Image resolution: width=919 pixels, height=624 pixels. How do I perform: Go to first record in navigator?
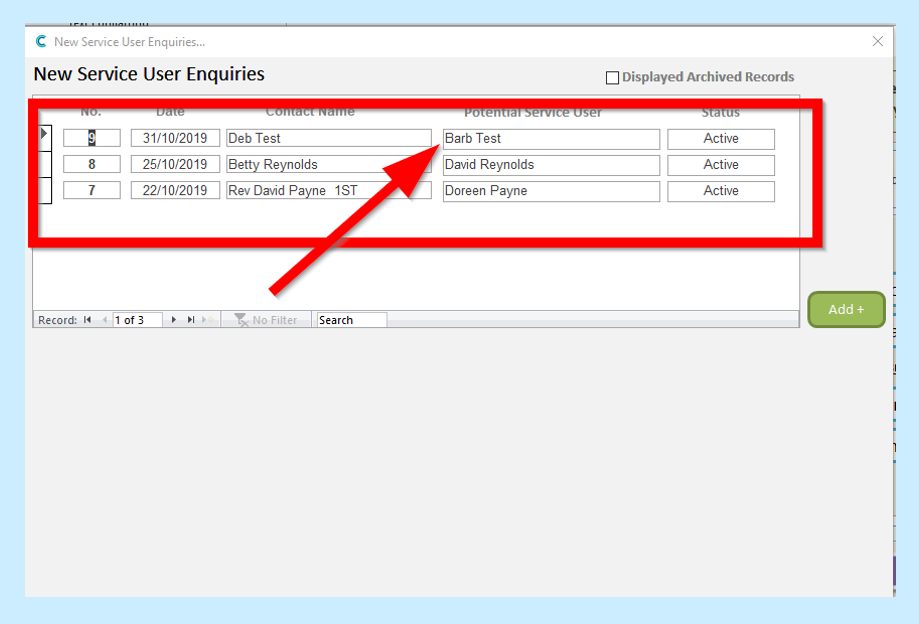(x=88, y=320)
